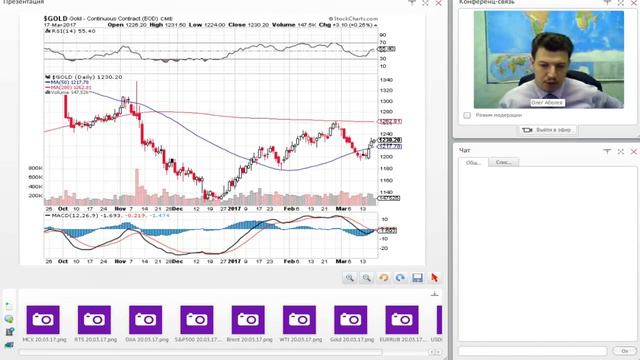Click the presenter name label on video
Viewport: 640px width, 360px height.
(x=547, y=102)
